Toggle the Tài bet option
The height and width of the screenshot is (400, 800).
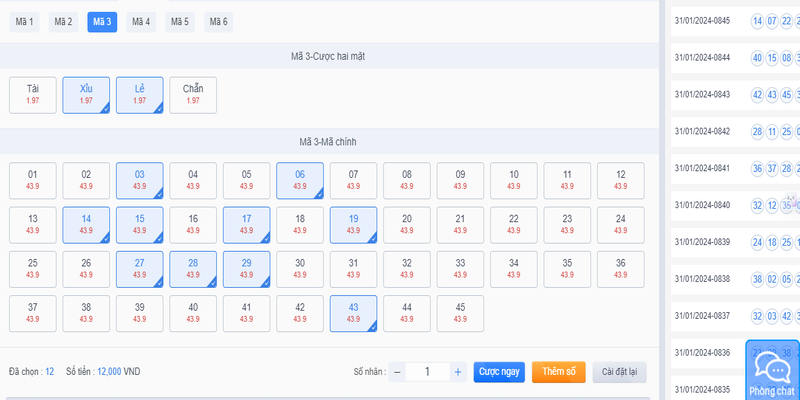point(33,95)
